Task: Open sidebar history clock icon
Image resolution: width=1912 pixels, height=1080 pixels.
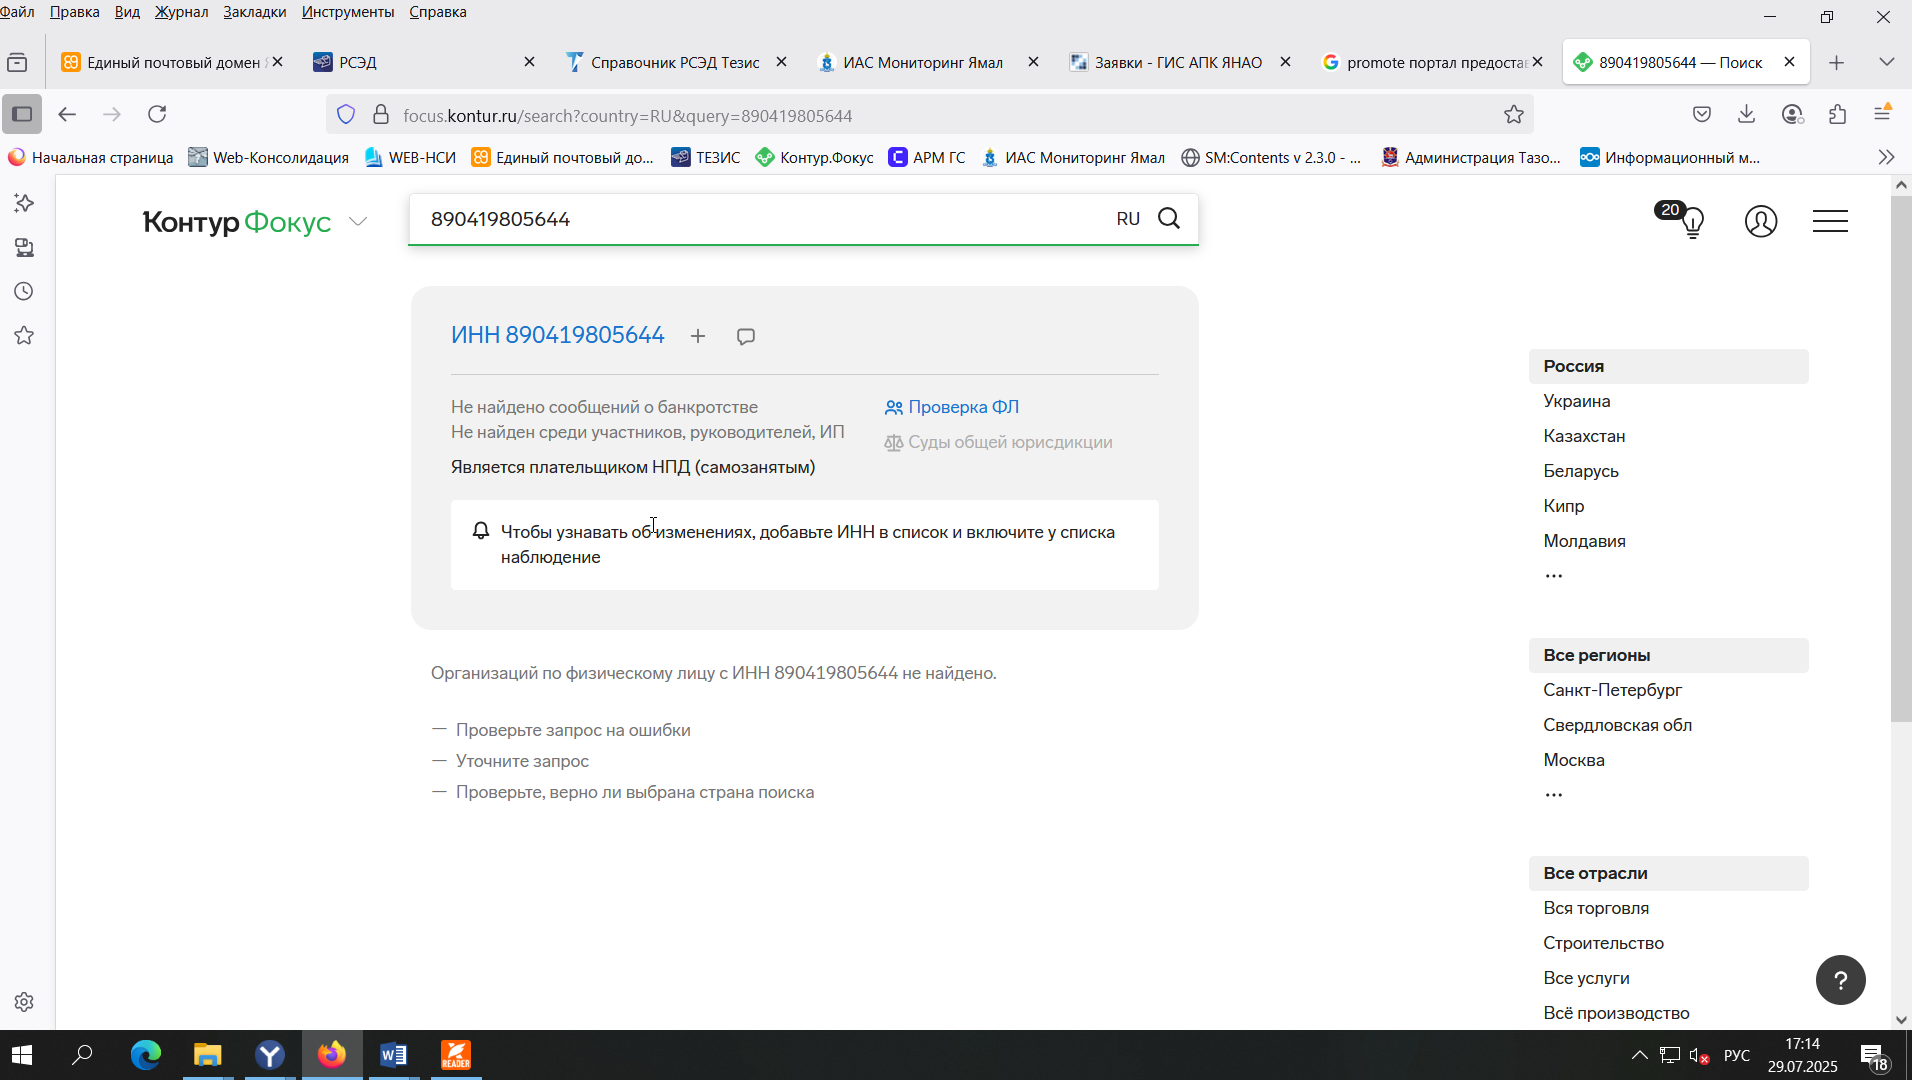Action: coord(24,291)
